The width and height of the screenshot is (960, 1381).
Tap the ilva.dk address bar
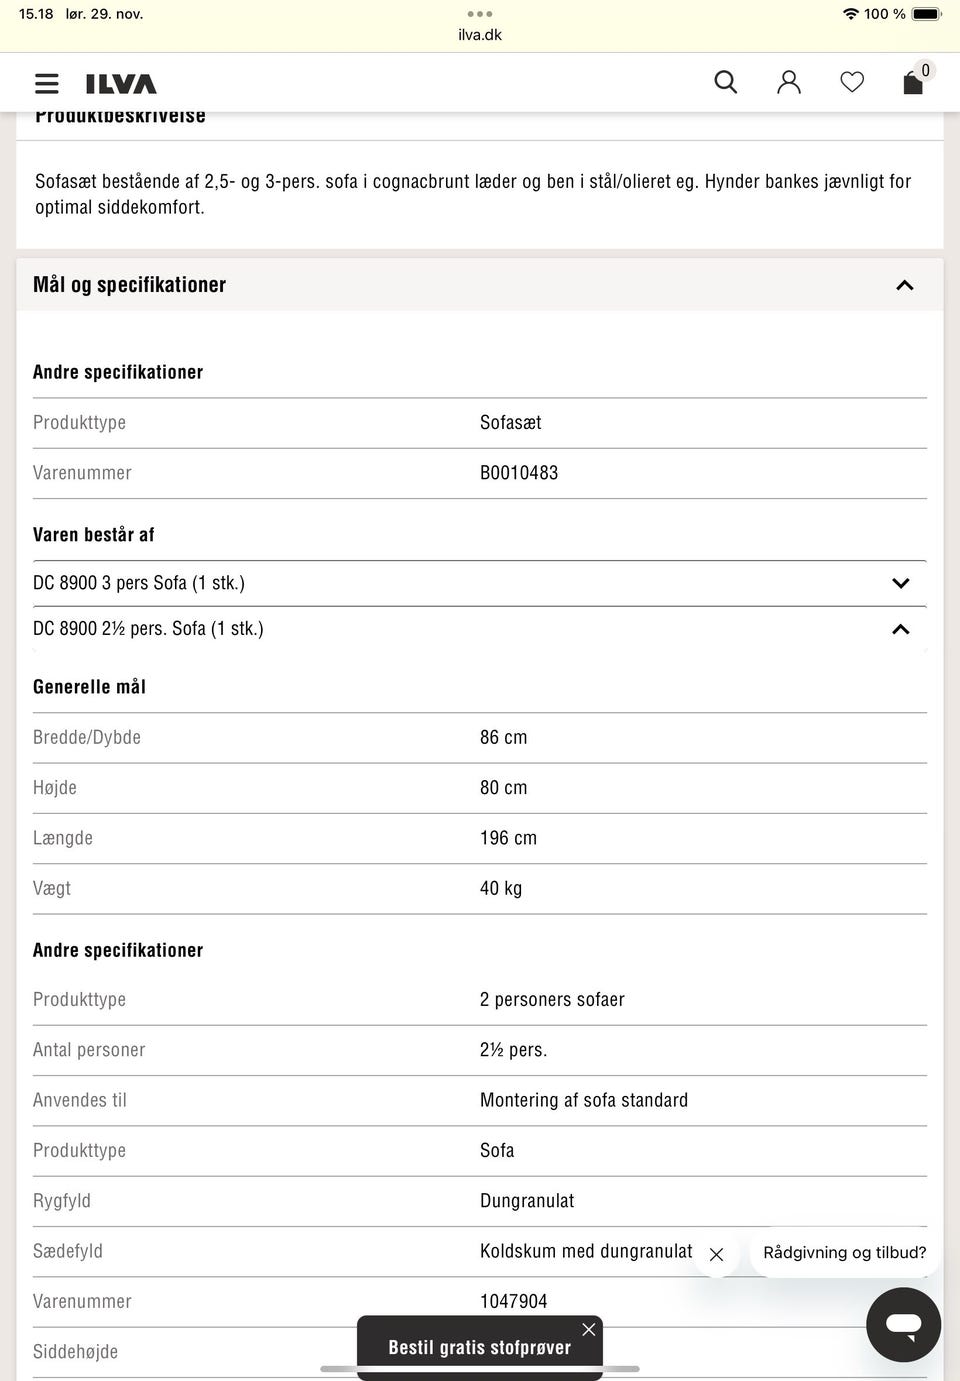[x=480, y=35]
